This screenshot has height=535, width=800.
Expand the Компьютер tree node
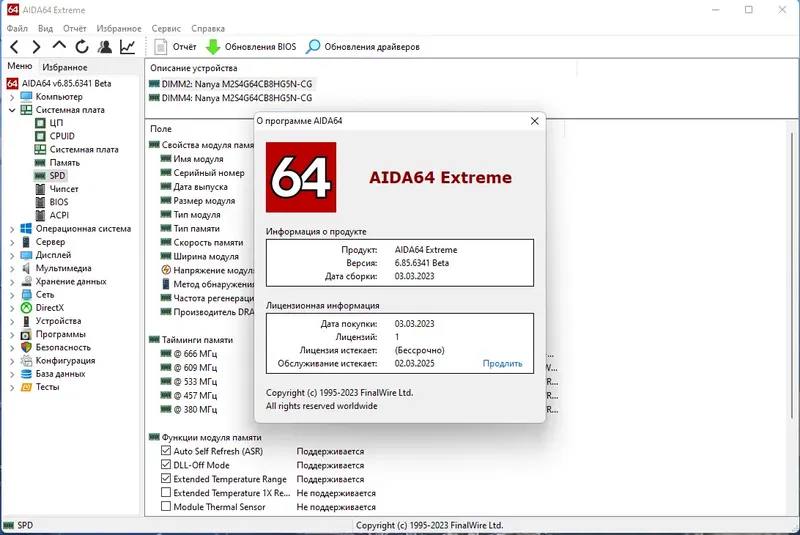pyautogui.click(x=12, y=97)
